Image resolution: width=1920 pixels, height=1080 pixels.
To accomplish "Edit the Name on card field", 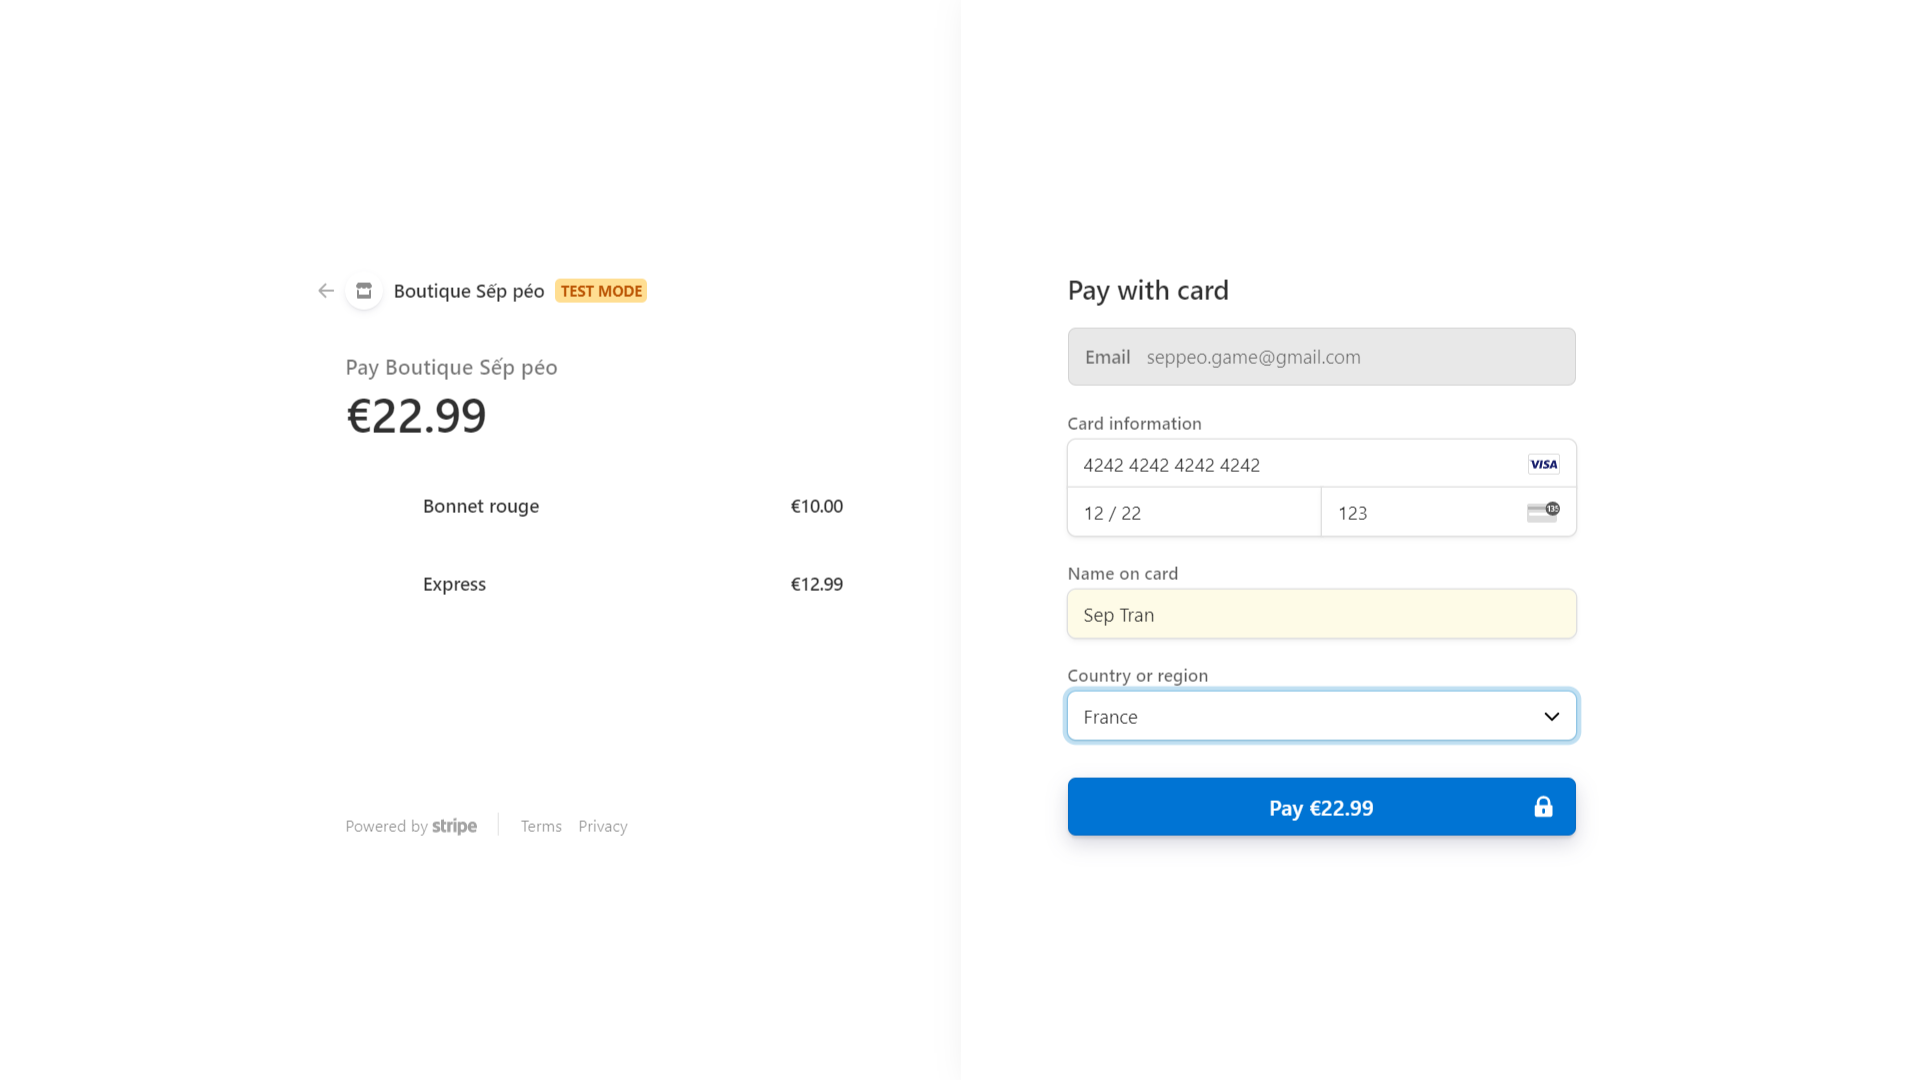I will 1321,615.
